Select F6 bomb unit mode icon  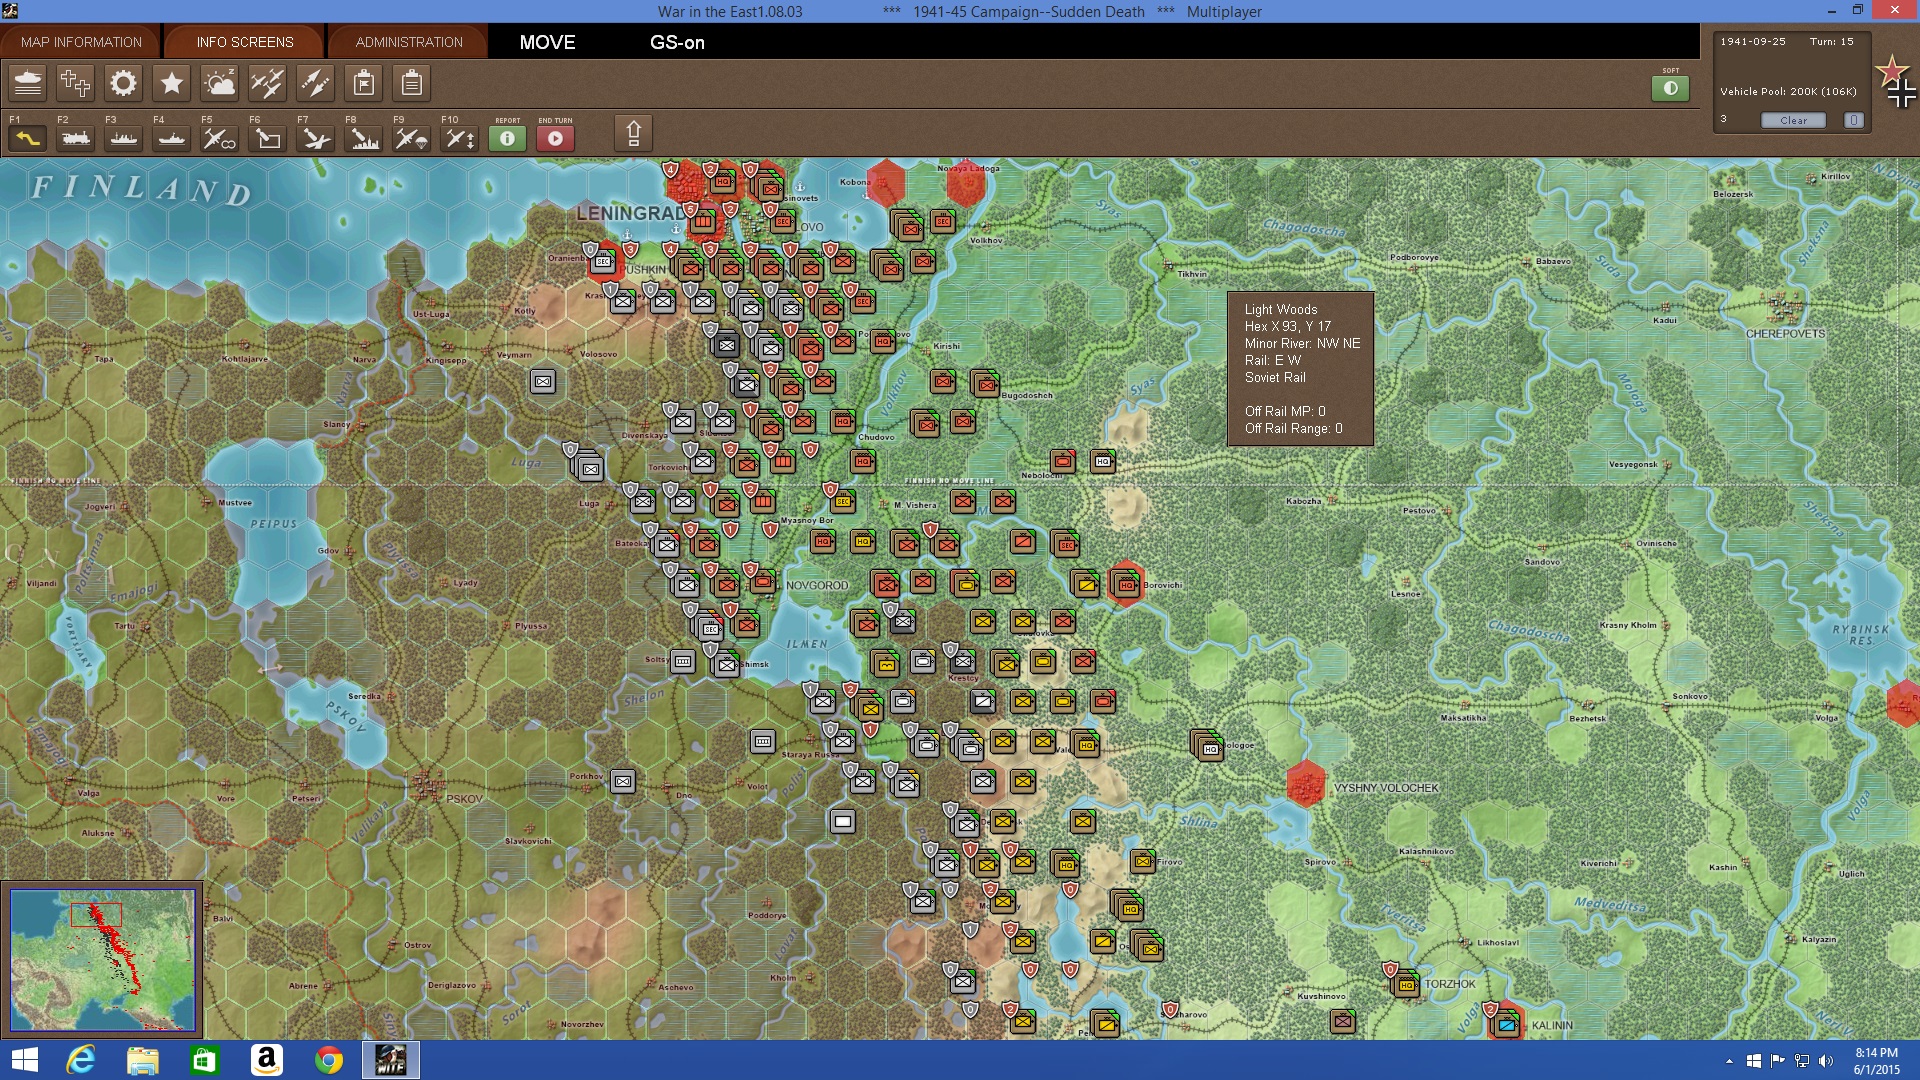[x=268, y=138]
